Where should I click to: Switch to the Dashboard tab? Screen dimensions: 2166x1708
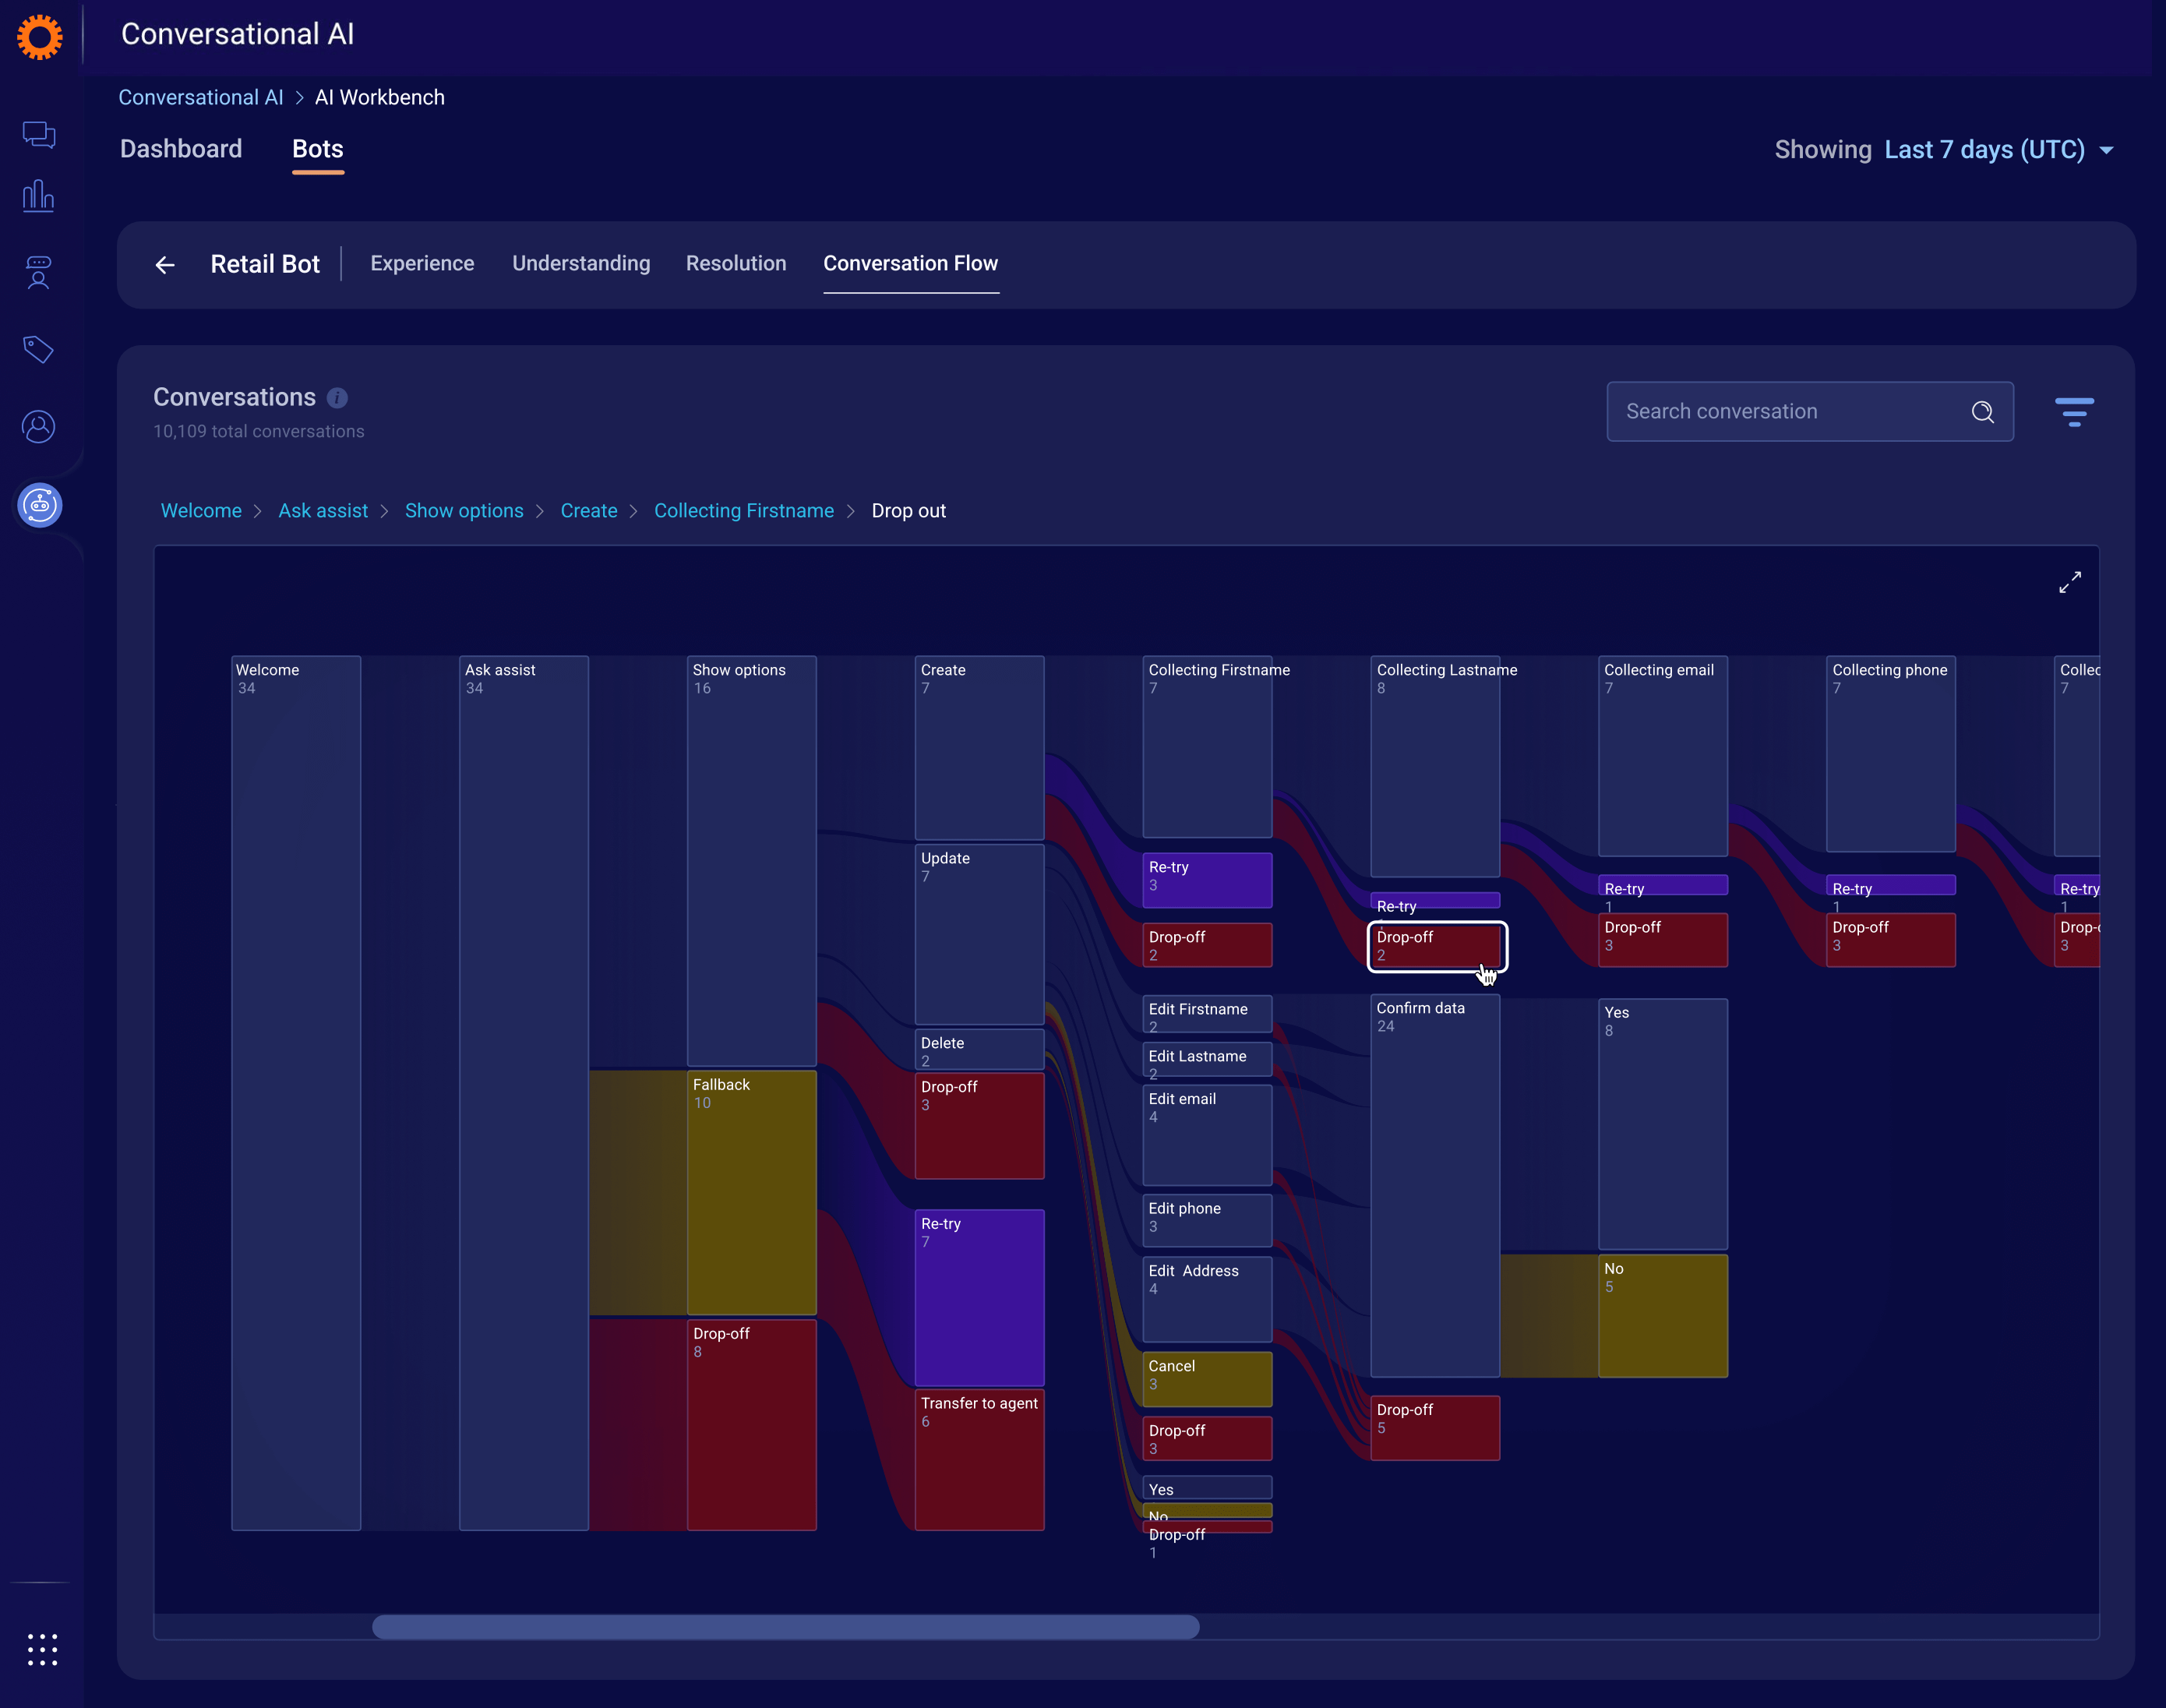pyautogui.click(x=181, y=149)
